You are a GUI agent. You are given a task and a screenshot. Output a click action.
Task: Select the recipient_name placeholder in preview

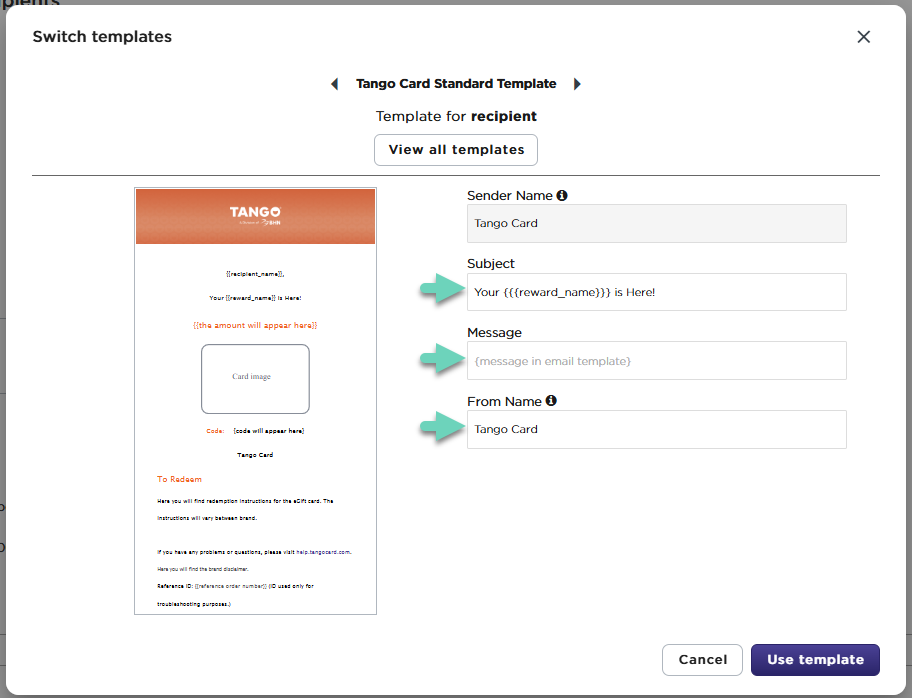(x=255, y=273)
